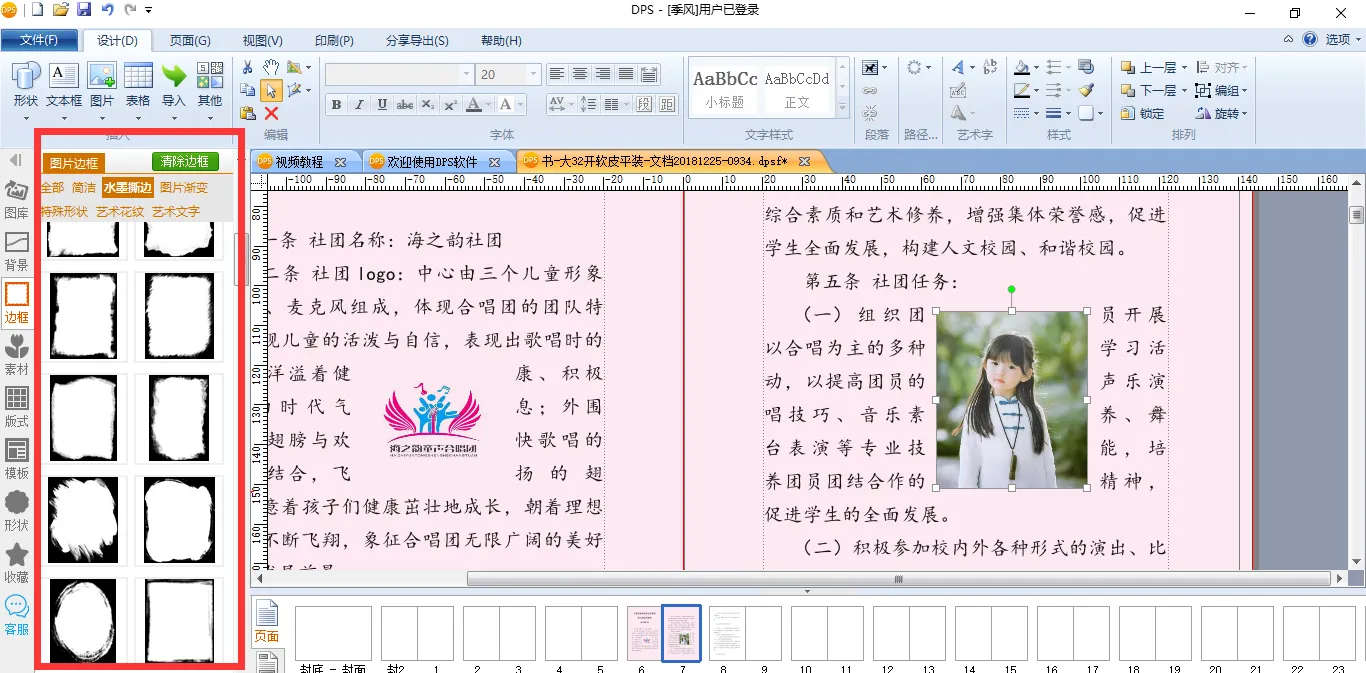Open the 背景 background sidebar panel
Screen dimensions: 1366x673
click(16, 250)
